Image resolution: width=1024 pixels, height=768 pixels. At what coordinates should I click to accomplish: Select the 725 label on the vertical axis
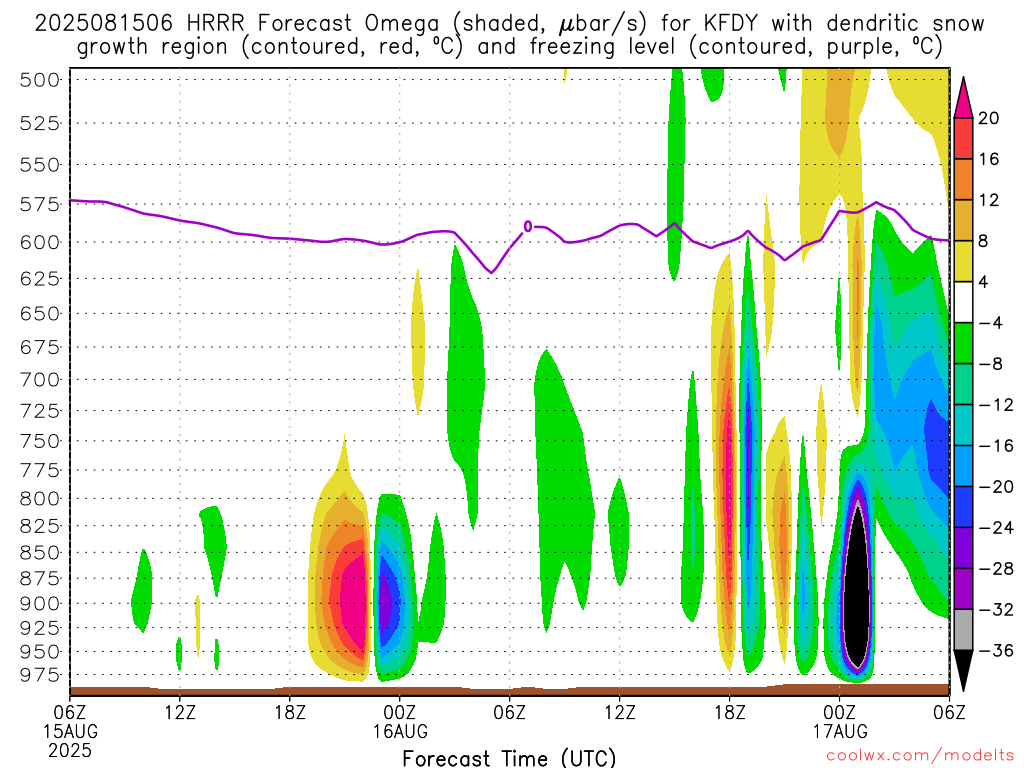(x=40, y=411)
